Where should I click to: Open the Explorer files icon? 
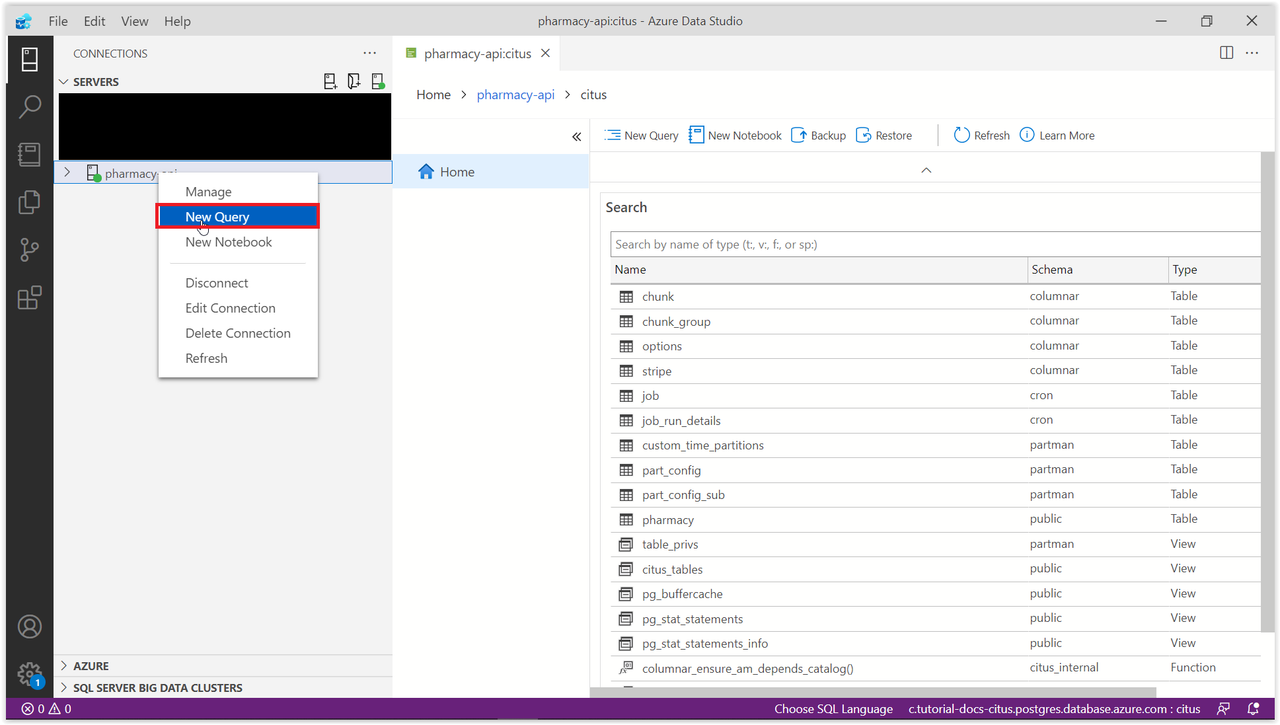(30, 202)
